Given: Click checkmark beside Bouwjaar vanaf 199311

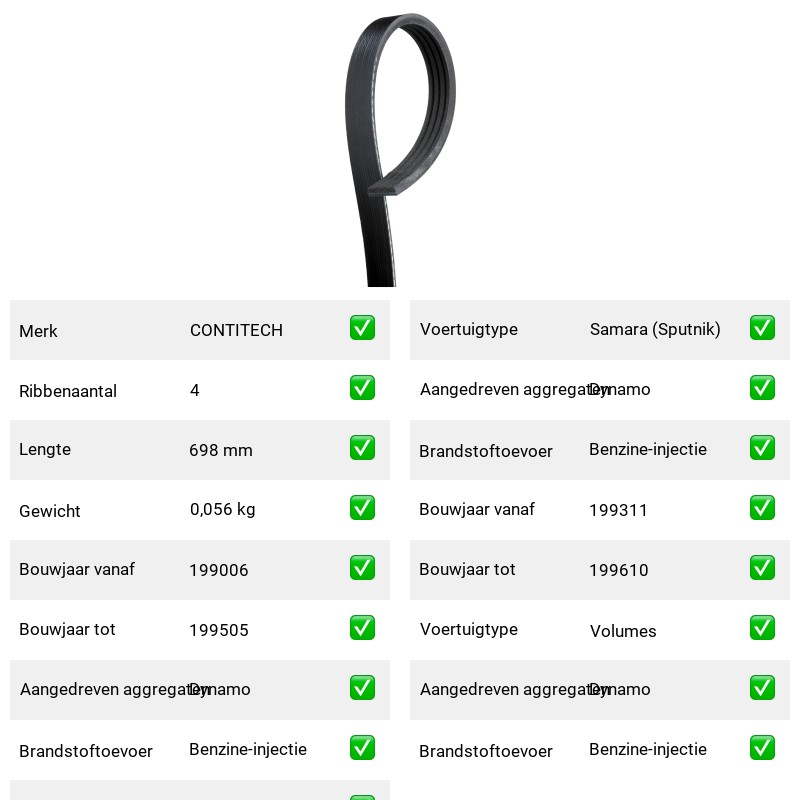Looking at the screenshot, I should coord(762,508).
